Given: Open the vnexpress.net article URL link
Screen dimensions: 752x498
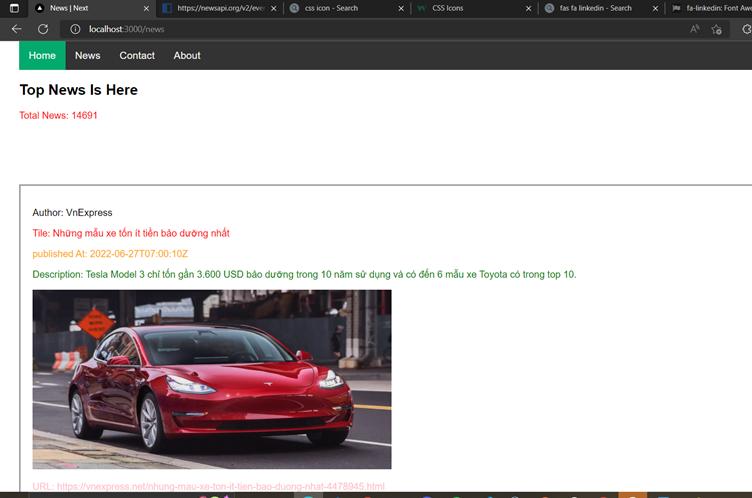Looking at the screenshot, I should pyautogui.click(x=209, y=486).
